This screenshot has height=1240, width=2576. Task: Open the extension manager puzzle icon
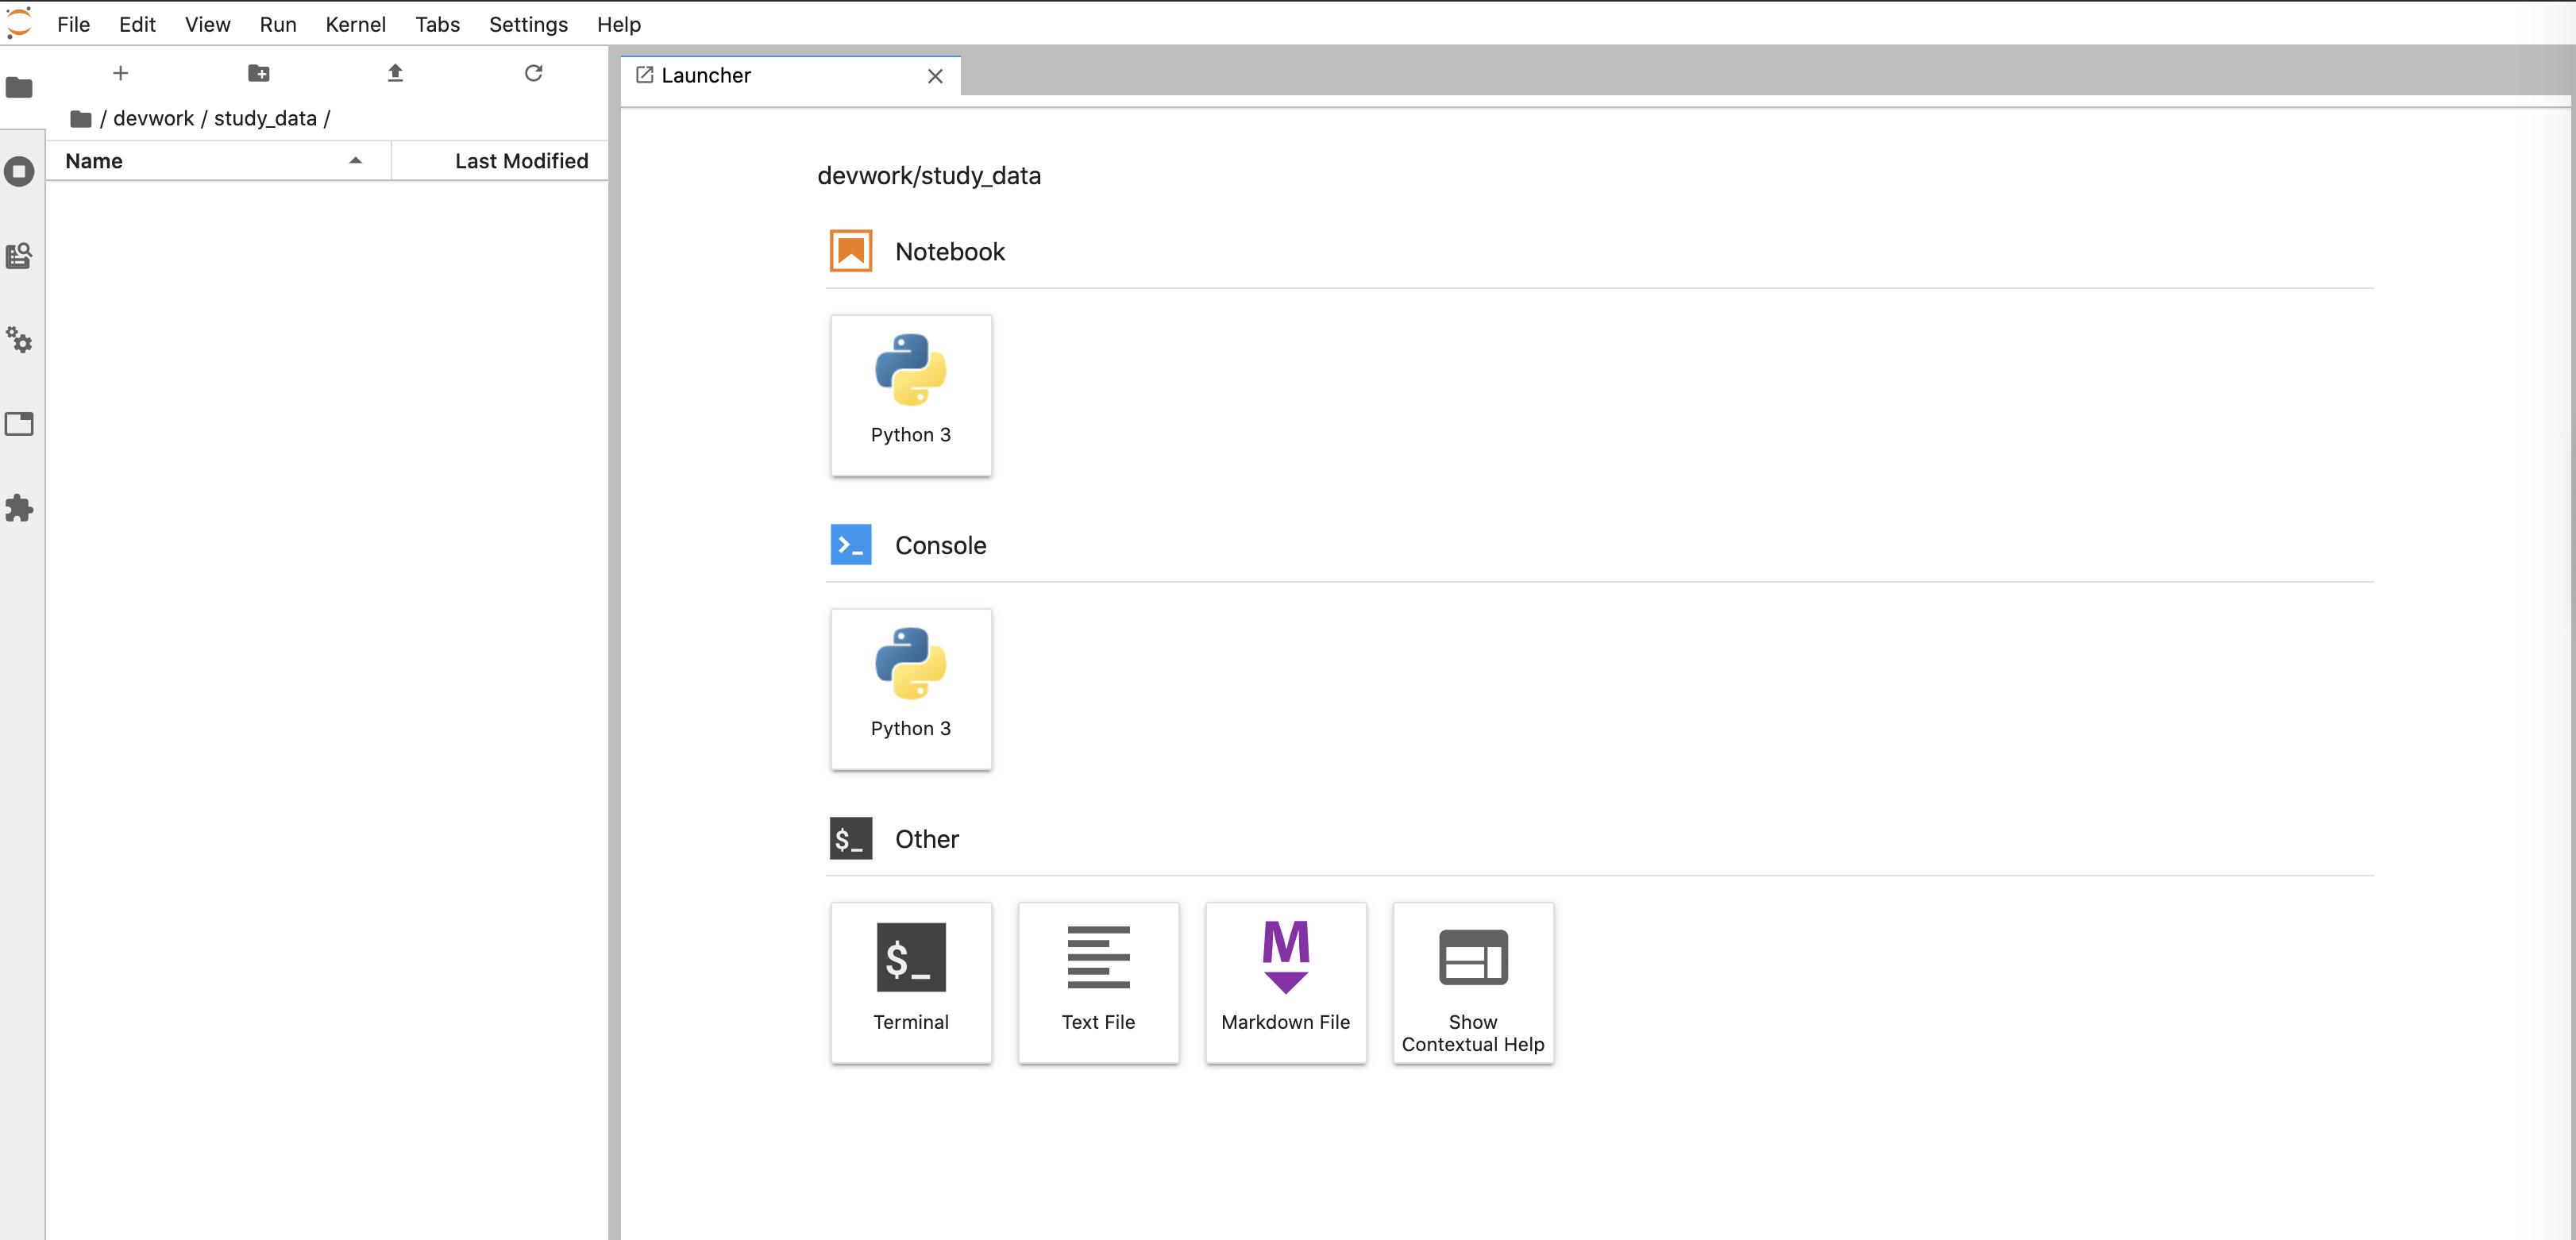(x=19, y=508)
